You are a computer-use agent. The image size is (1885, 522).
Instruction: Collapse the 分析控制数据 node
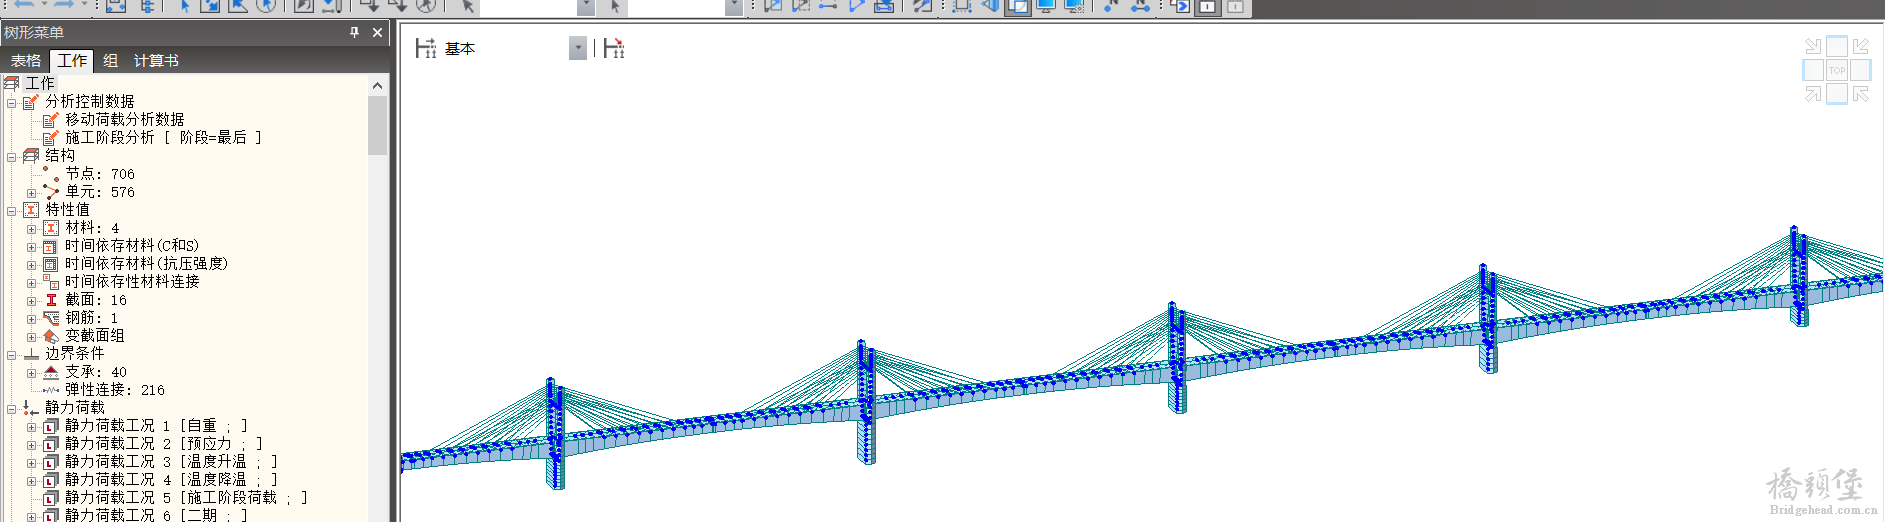point(12,102)
